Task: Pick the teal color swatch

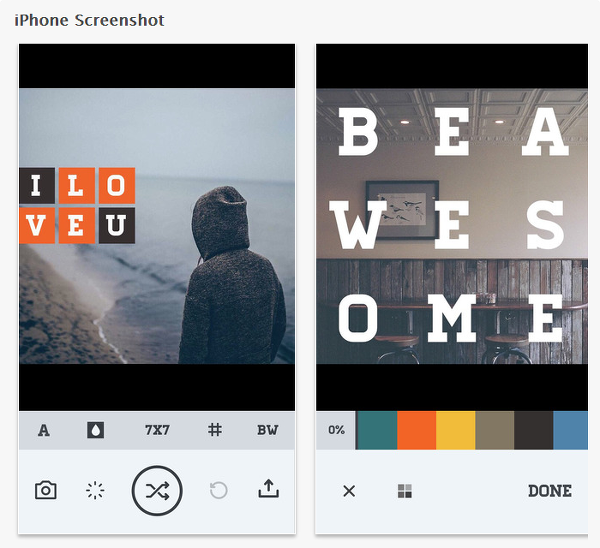Action: pos(377,430)
